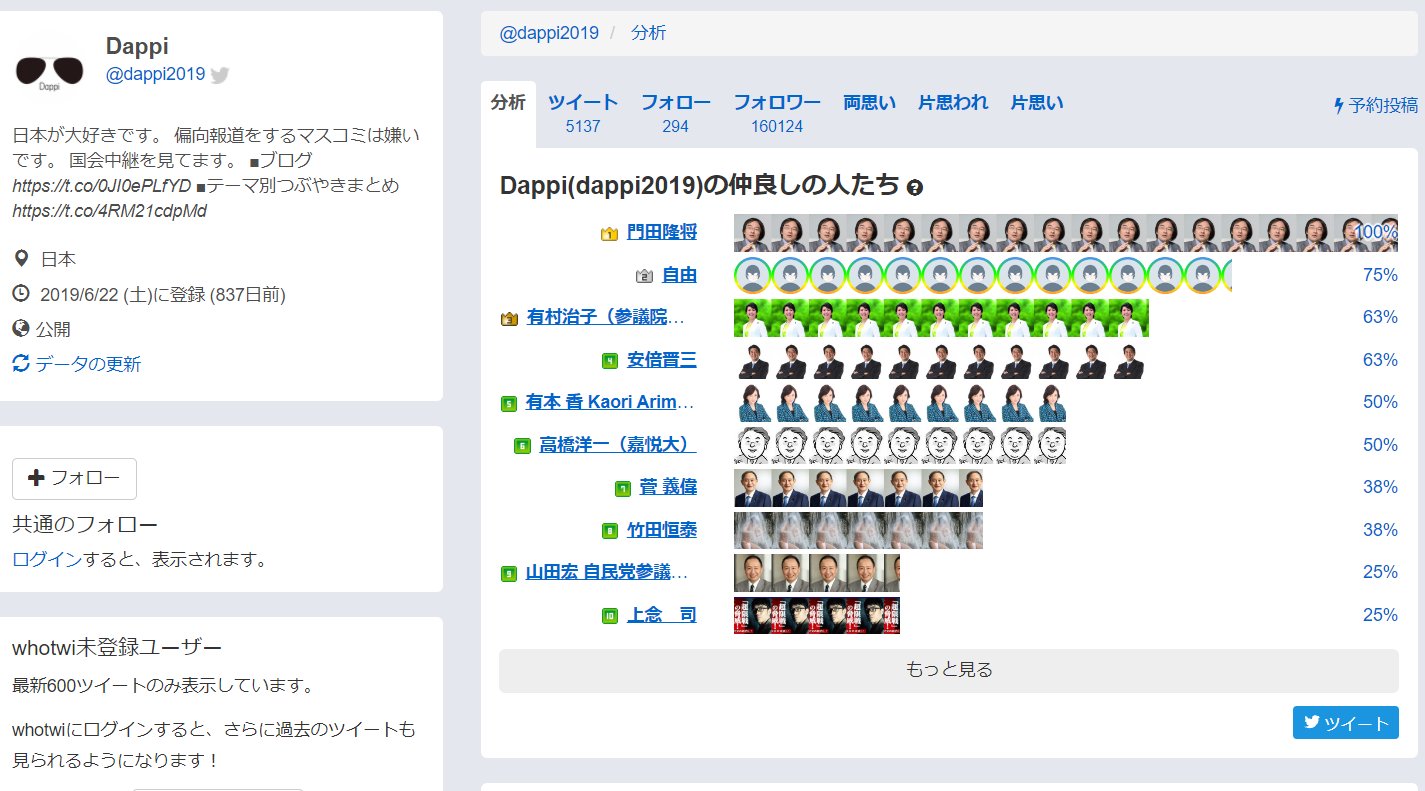Click the help question mark icon by heading
The height and width of the screenshot is (791, 1425).
[x=914, y=188]
